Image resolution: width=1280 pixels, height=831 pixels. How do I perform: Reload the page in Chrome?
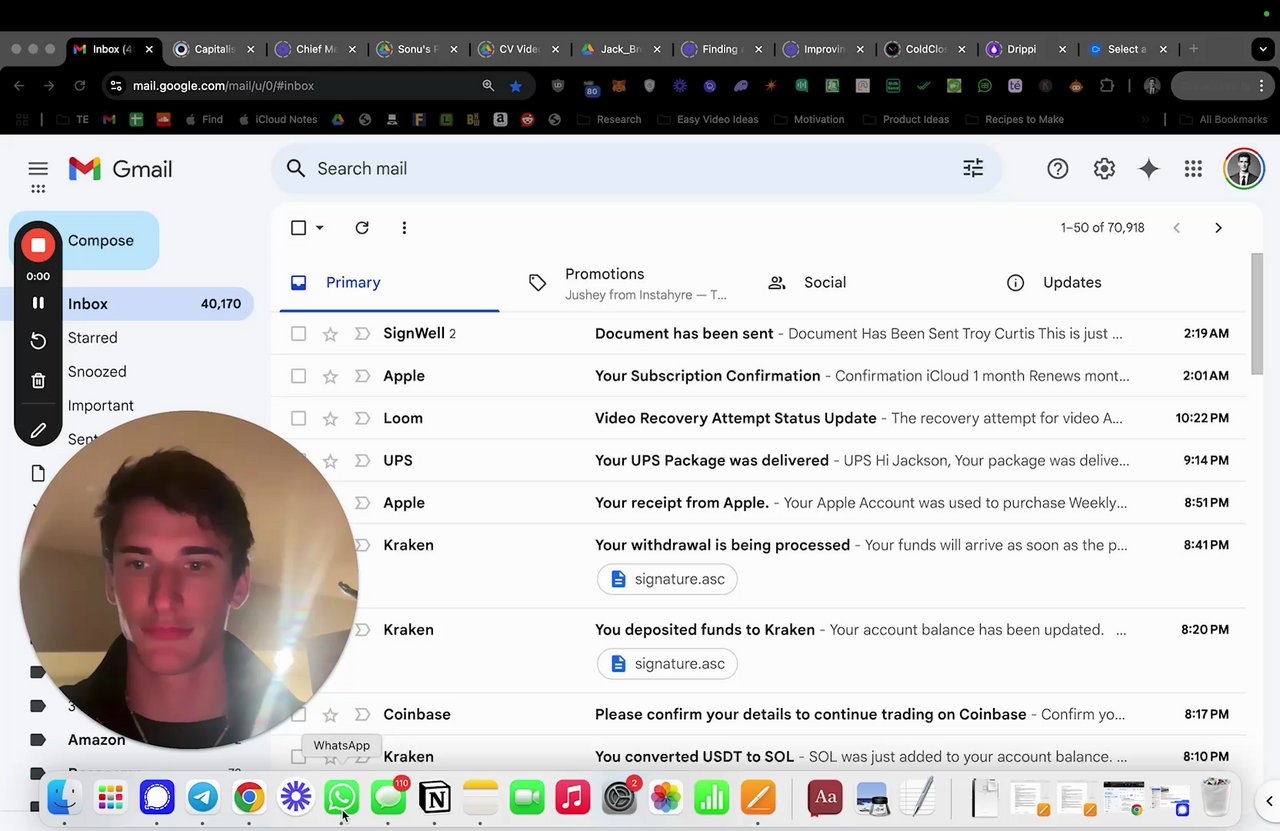(79, 86)
